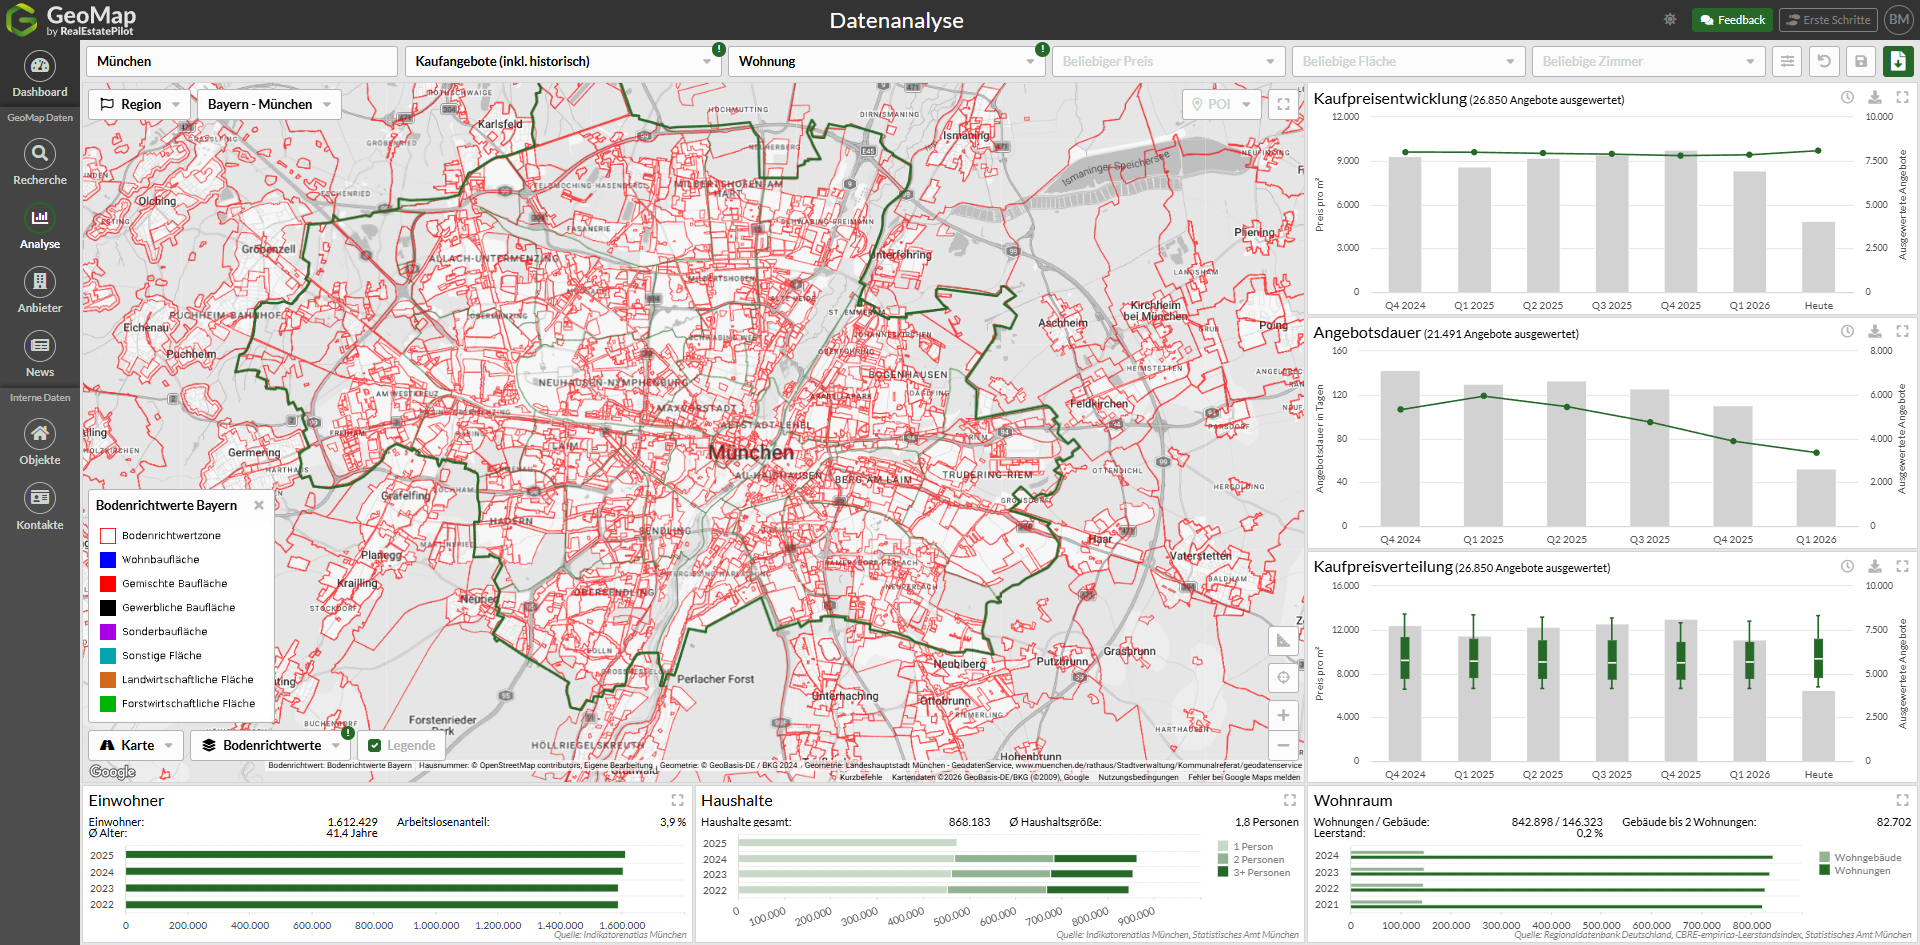Zoom in on the map
The image size is (1920, 945).
coord(1283,715)
